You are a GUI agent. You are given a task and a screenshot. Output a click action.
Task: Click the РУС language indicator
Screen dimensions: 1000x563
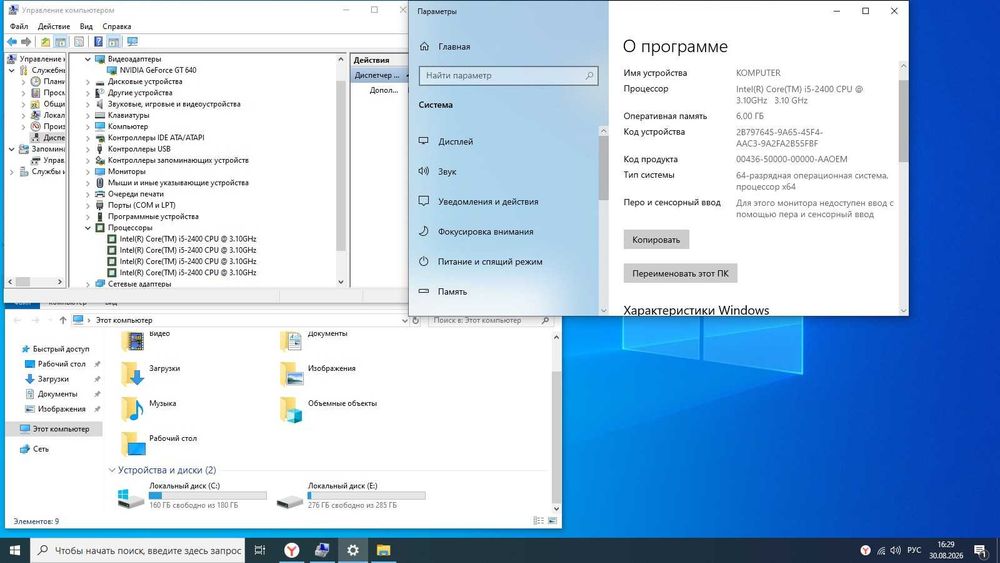tap(914, 550)
